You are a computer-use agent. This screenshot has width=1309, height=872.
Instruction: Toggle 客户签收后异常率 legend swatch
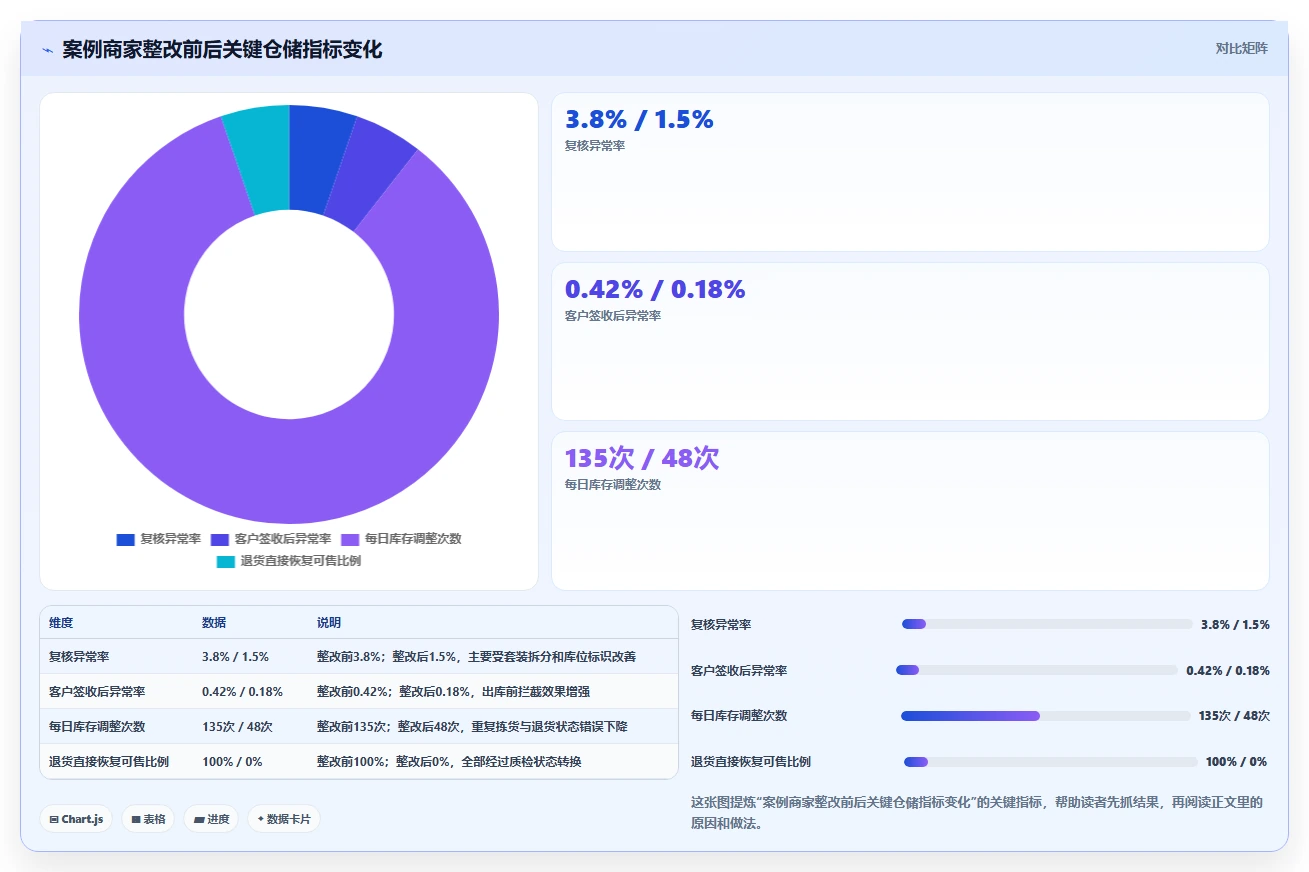220,539
